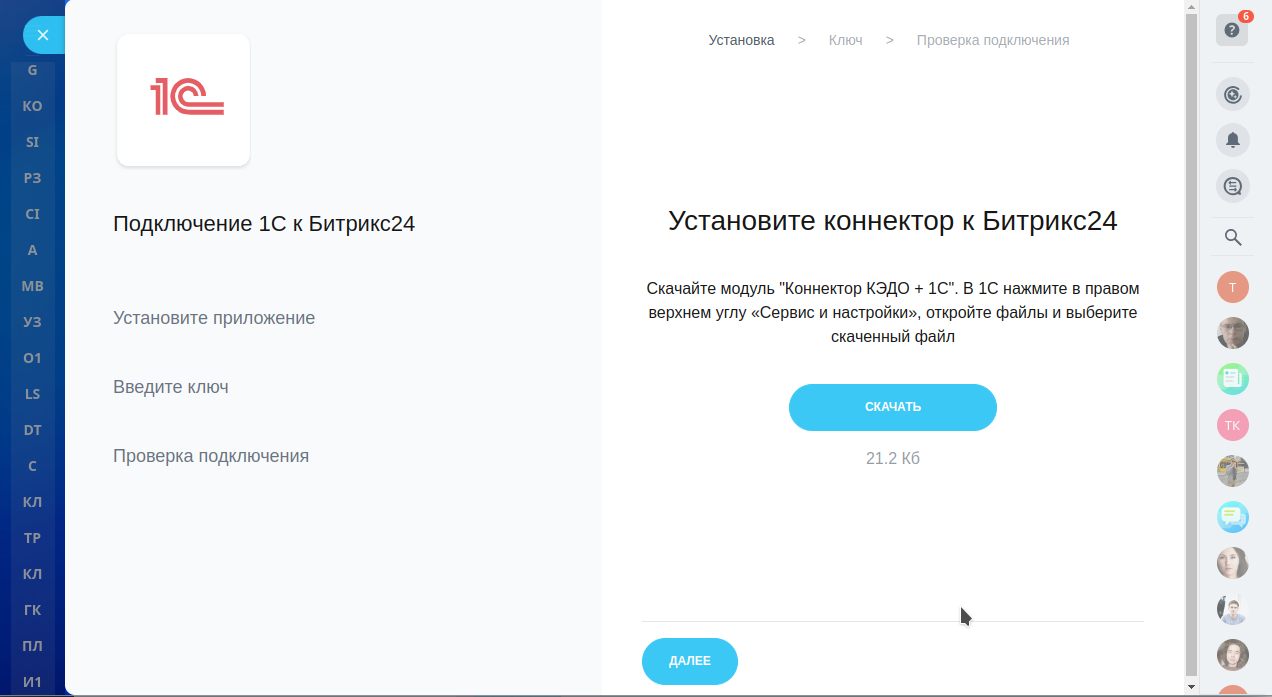Viewport: 1272px width, 697px height.
Task: Open the 'ГК' item in left menu
Action: [33, 610]
